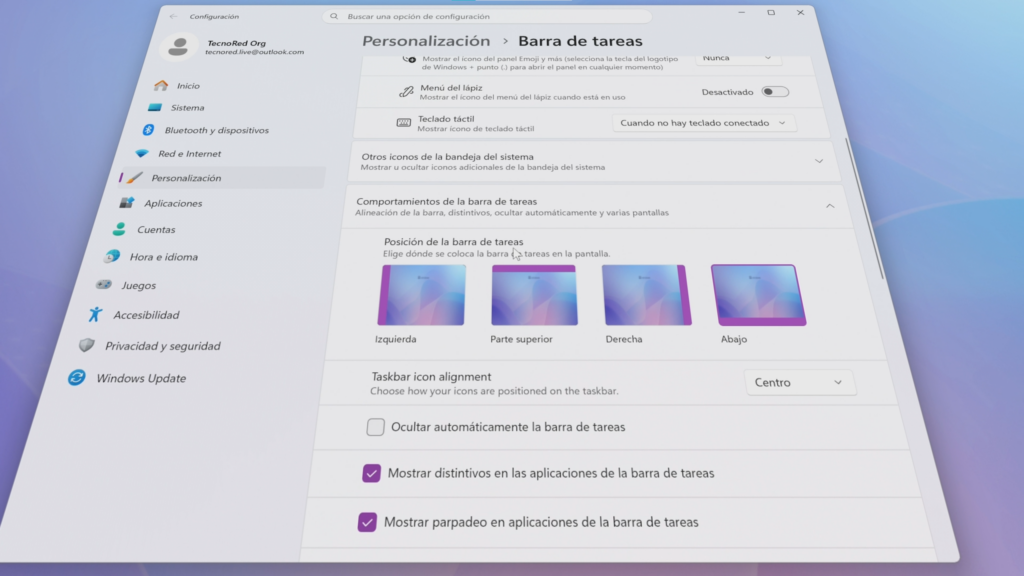This screenshot has height=576, width=1024.
Task: Open Accesibilidad settings
Action: coord(146,315)
